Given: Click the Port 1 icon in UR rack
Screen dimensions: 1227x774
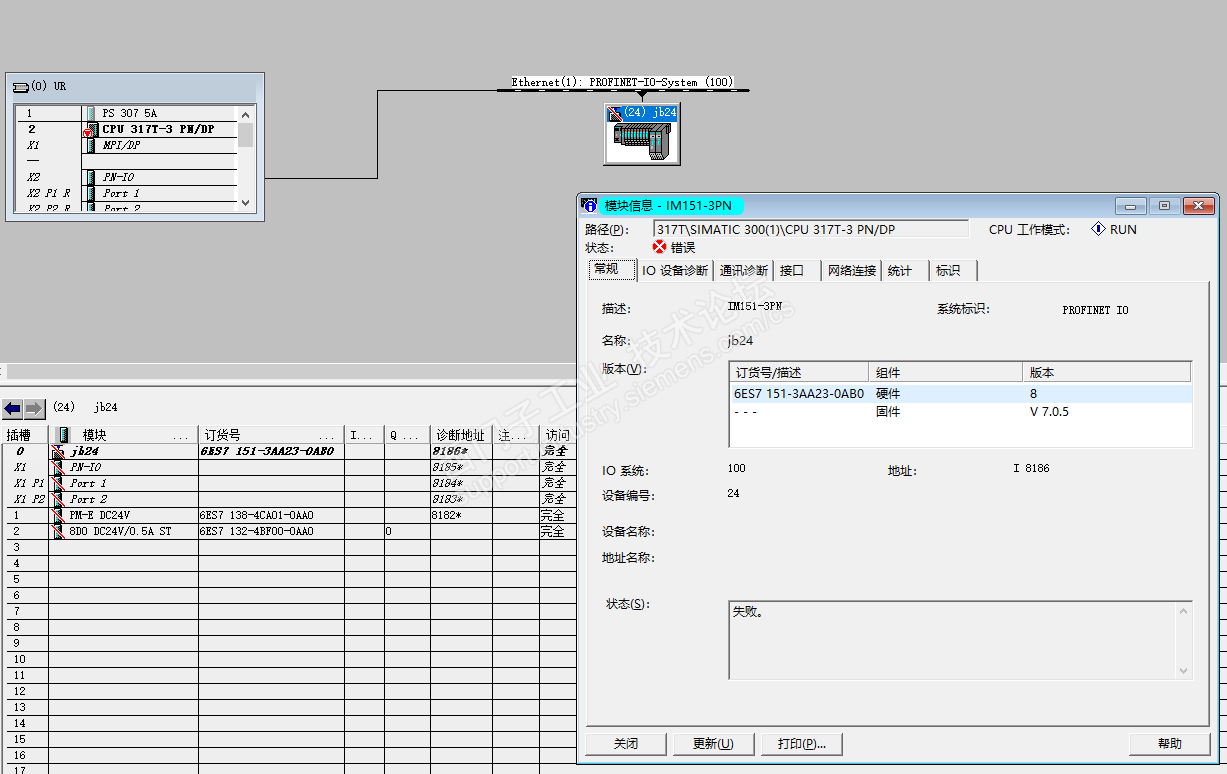Looking at the screenshot, I should click(x=91, y=193).
